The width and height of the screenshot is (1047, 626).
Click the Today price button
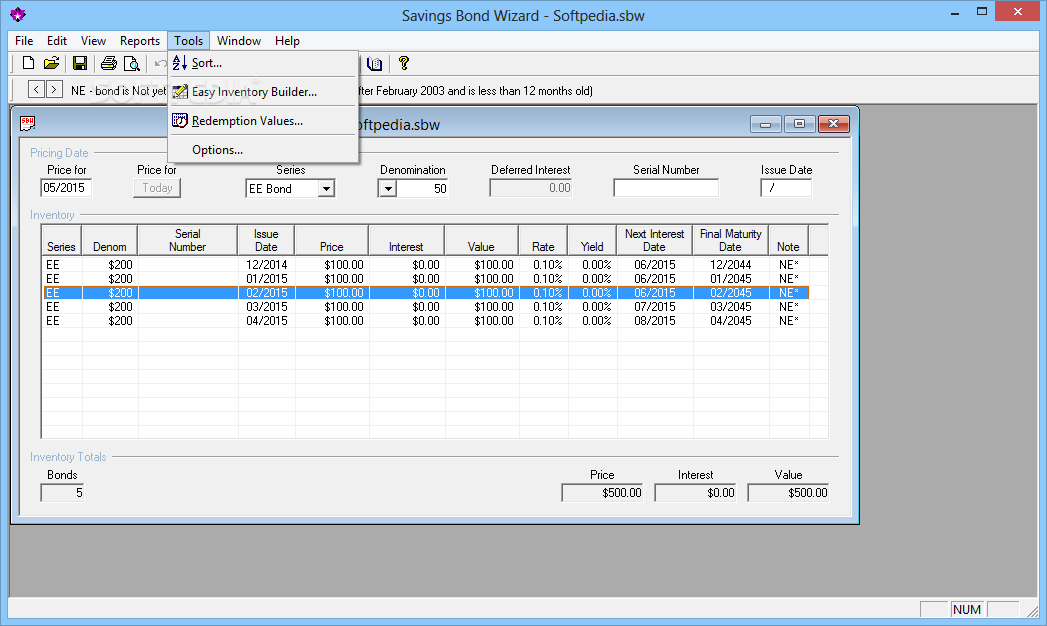click(157, 188)
